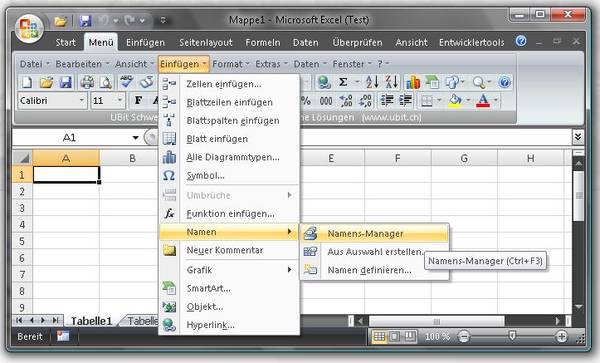Select the Überprüfen ribbon tab

tap(357, 42)
